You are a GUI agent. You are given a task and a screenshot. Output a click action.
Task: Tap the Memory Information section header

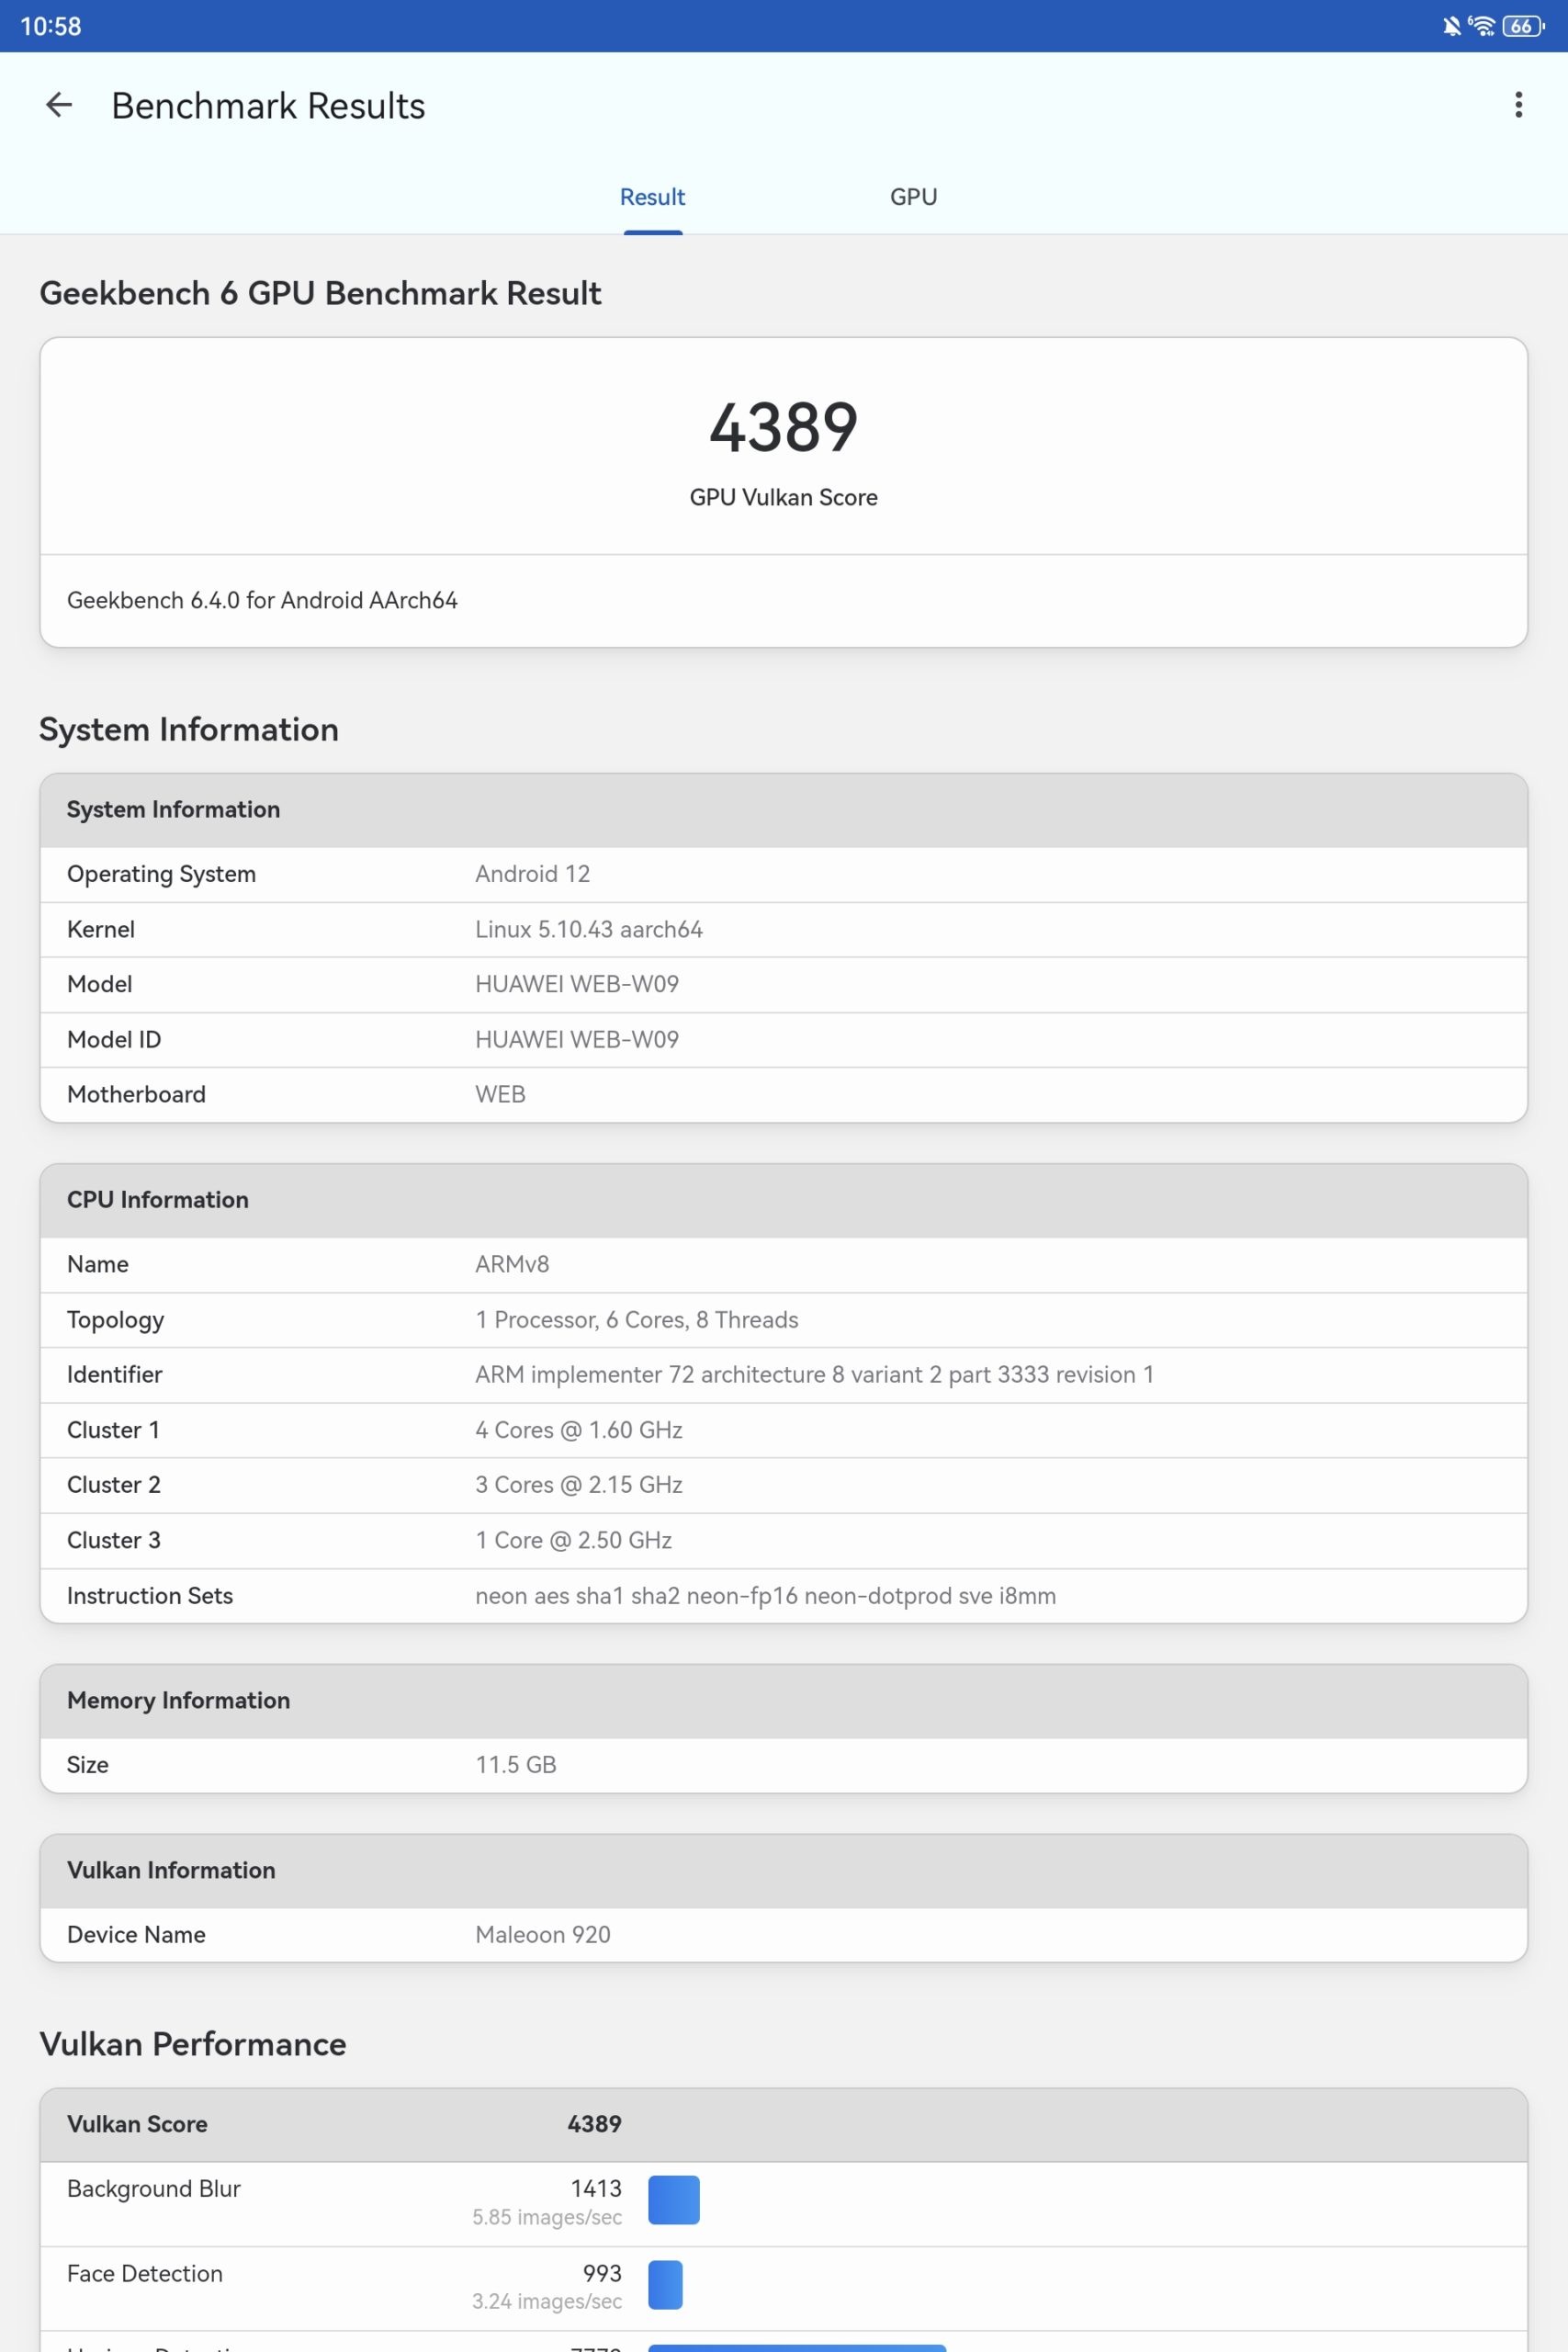[784, 1701]
